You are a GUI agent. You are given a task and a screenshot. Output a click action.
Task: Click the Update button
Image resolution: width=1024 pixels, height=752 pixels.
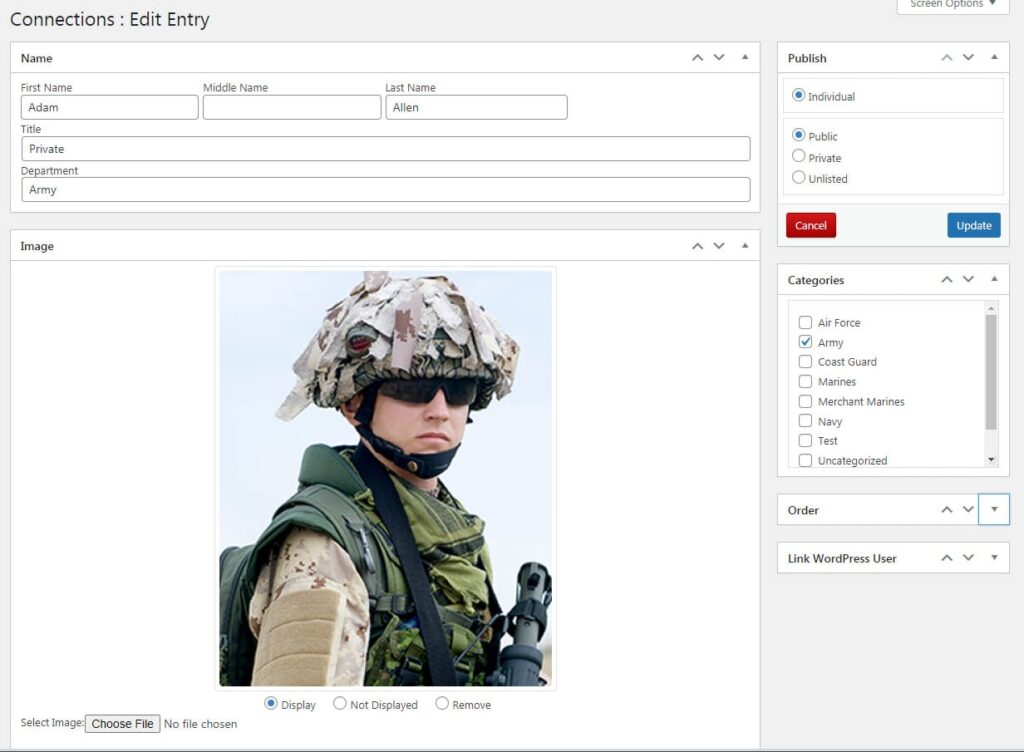coord(972,225)
